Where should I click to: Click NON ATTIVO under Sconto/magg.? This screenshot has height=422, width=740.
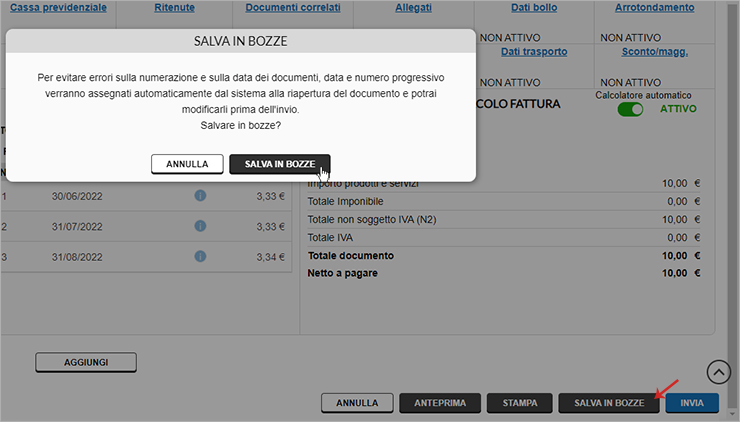631,82
